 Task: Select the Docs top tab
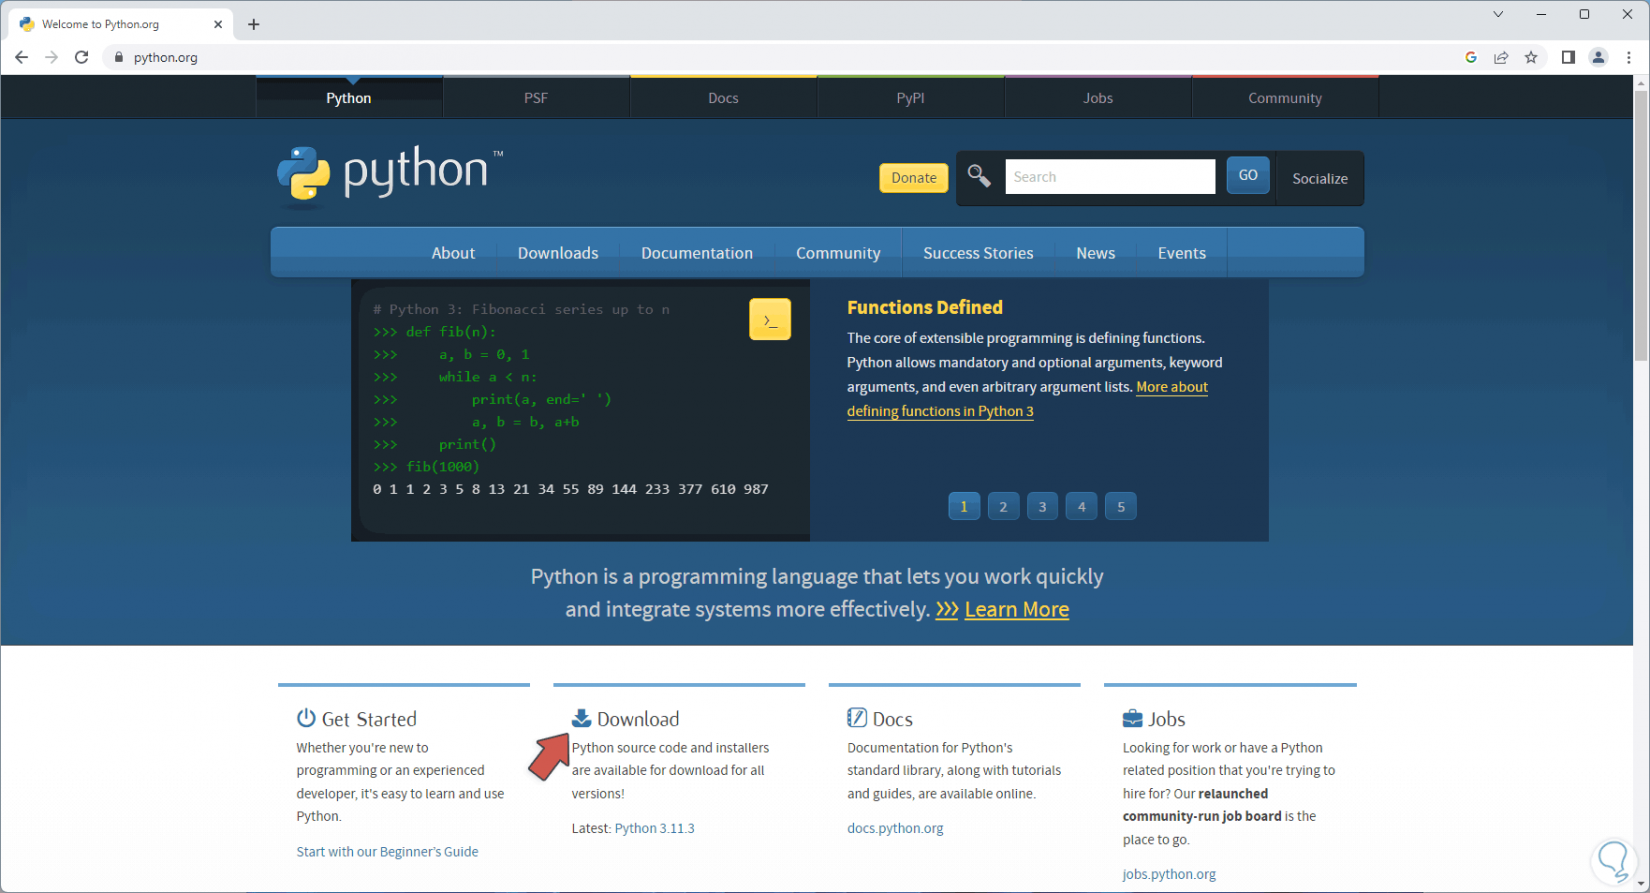point(723,98)
